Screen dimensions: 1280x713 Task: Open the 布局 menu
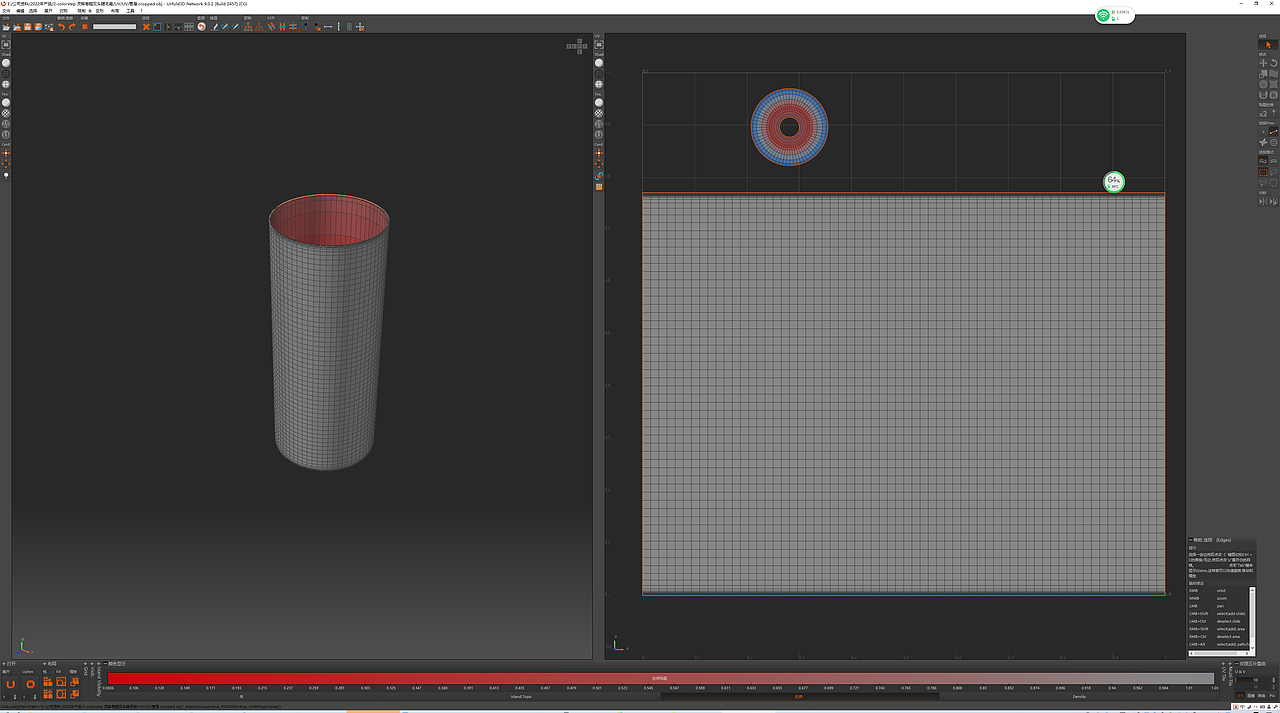pos(115,11)
